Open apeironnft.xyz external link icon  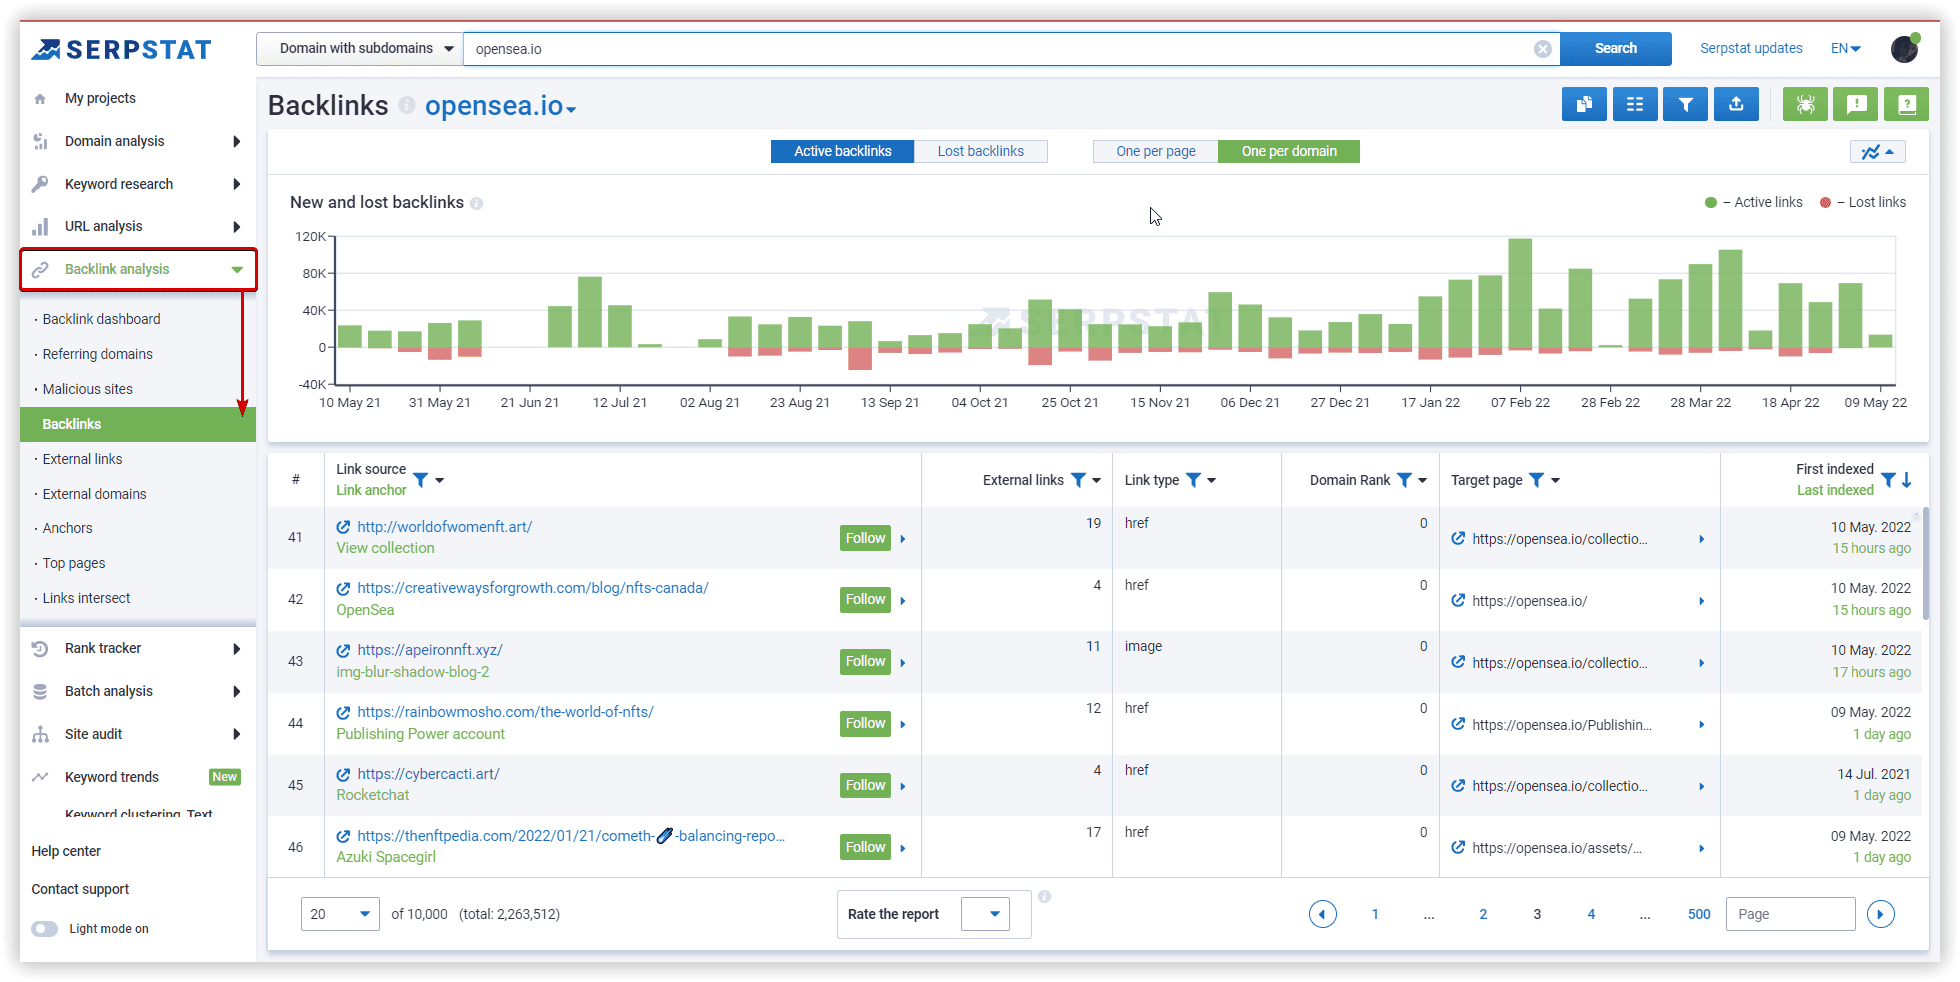point(343,650)
